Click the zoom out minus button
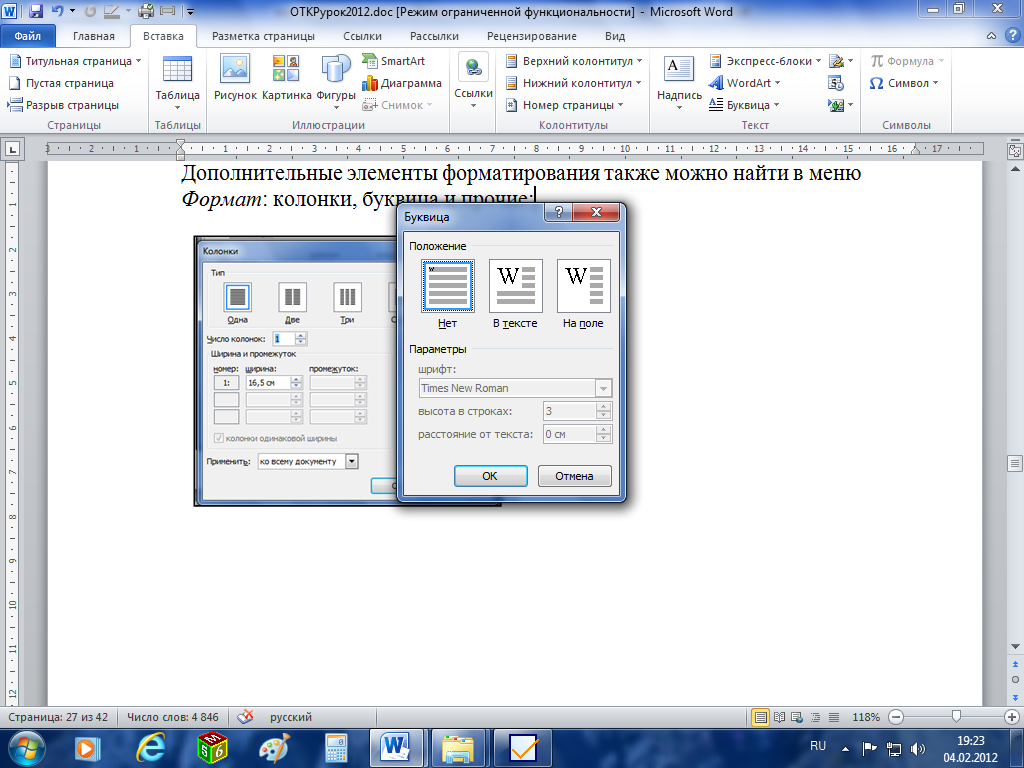This screenshot has width=1024, height=768. 896,717
